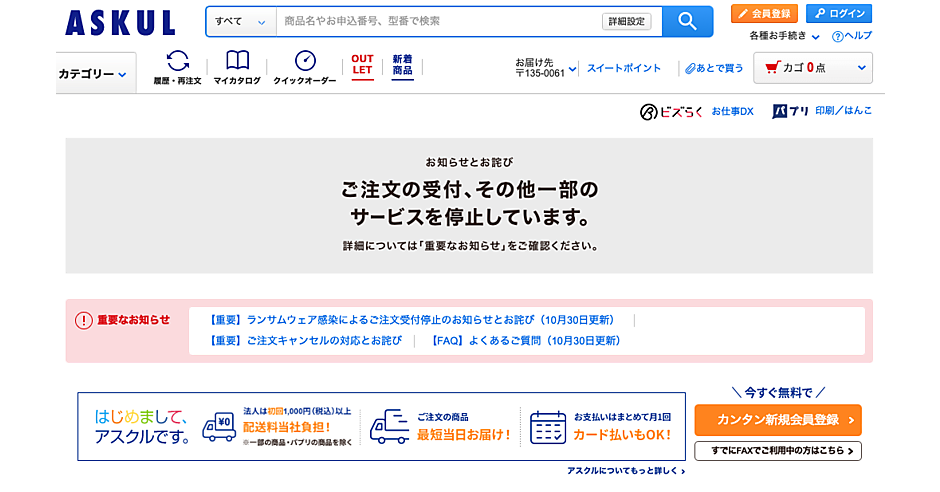
Task: Click すでにFAXでご利用中の方はこちら button
Action: tap(778, 451)
